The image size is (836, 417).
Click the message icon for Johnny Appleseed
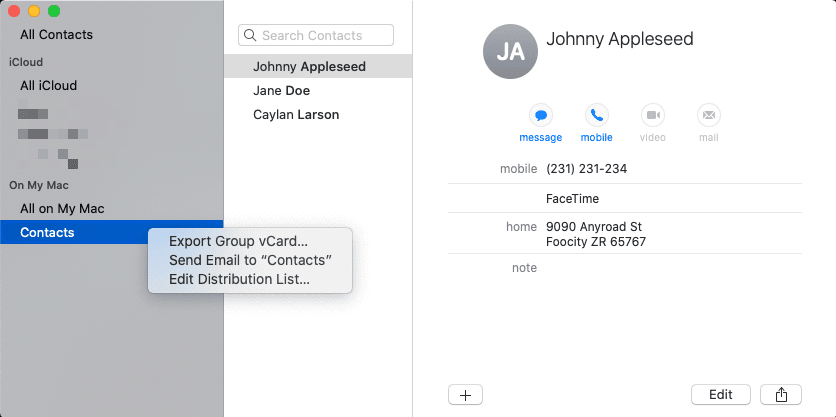click(541, 115)
